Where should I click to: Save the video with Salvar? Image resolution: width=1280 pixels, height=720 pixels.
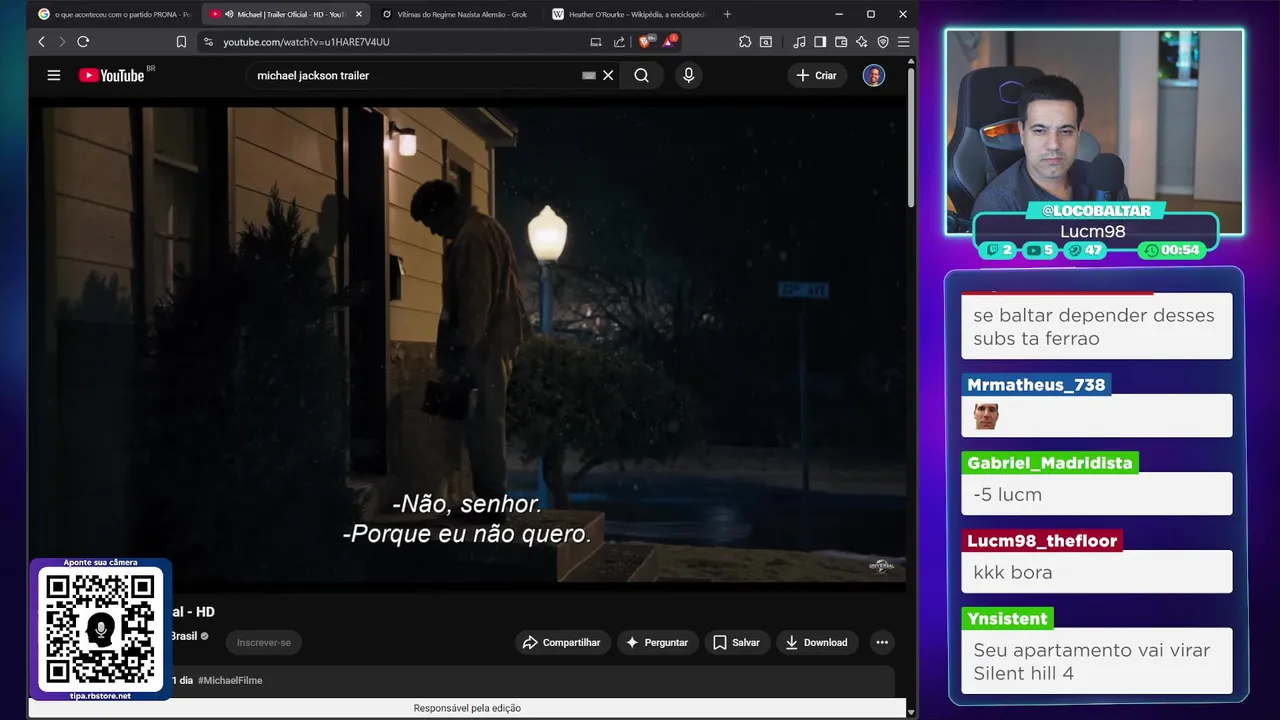click(737, 642)
